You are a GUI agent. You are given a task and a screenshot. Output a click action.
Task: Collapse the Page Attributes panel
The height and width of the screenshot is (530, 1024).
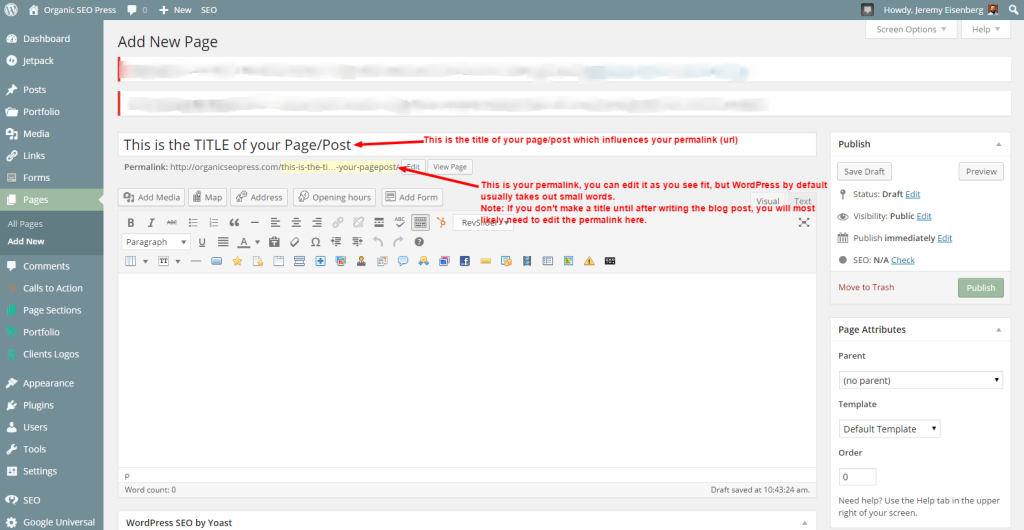999,330
